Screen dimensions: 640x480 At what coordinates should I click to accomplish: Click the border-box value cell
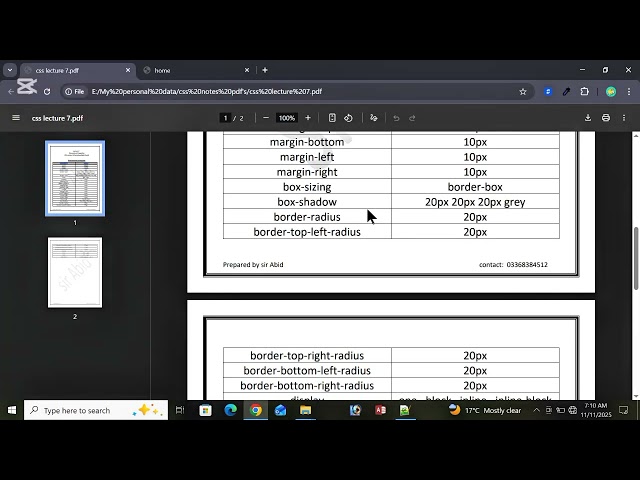tap(475, 187)
